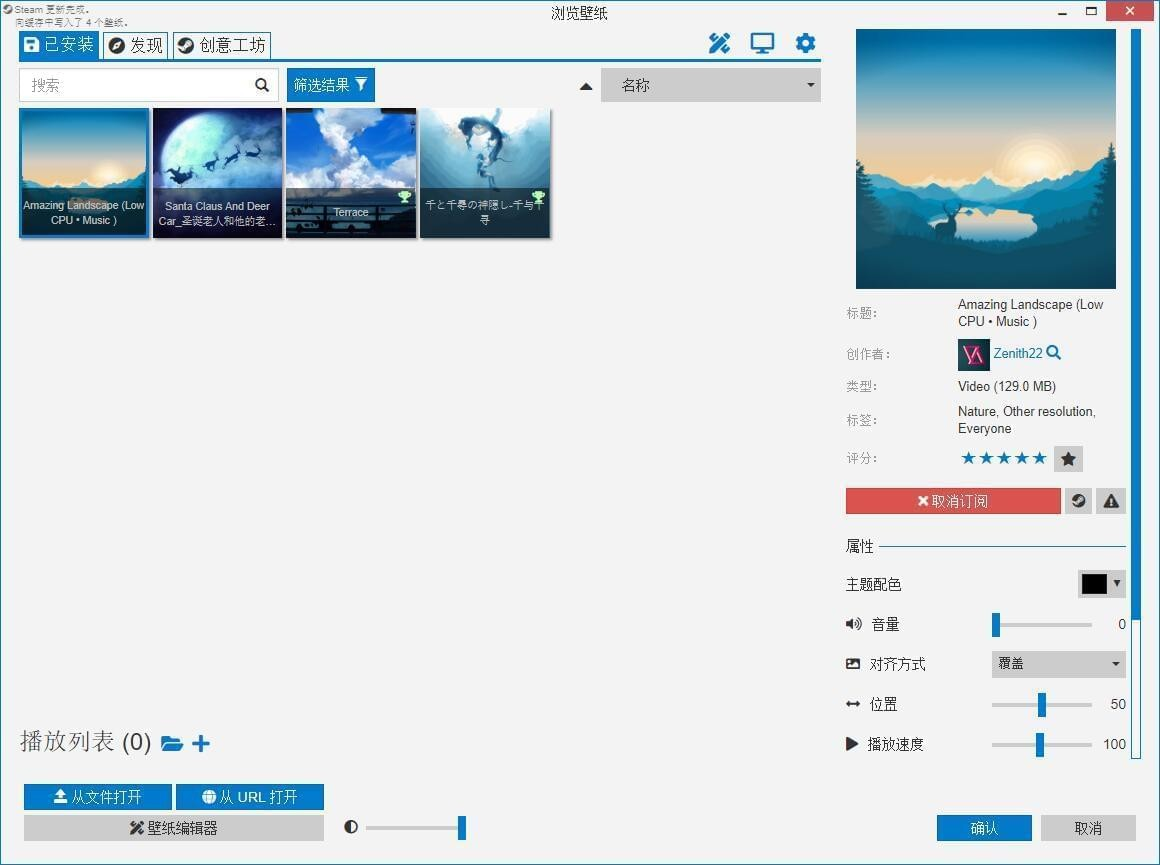Select 千と千尋の神隠し wallpaper thumbnail

(x=485, y=172)
